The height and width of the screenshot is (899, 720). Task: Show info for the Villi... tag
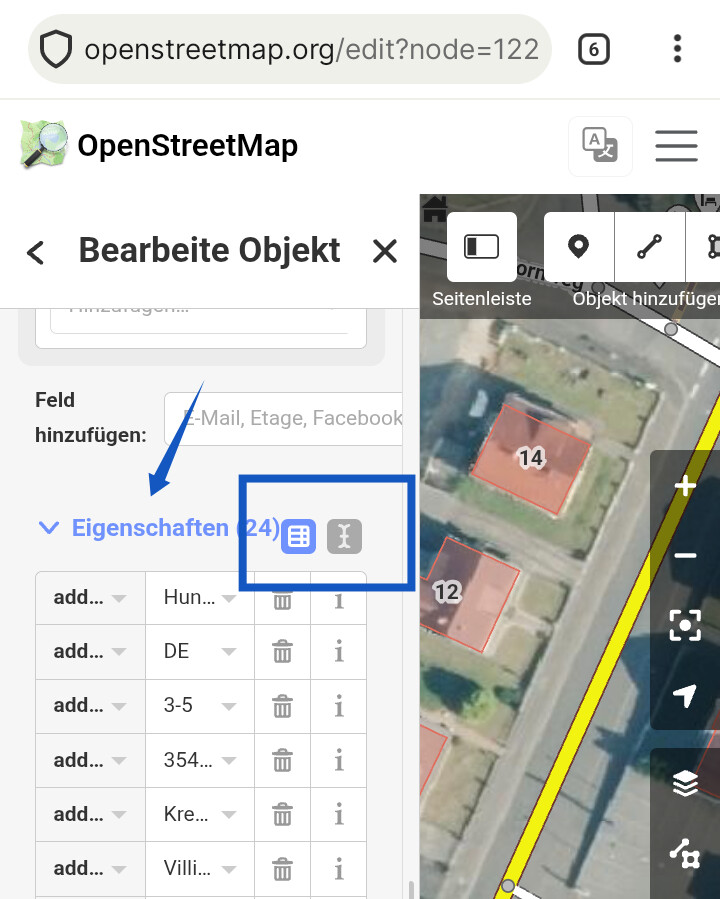click(x=339, y=869)
